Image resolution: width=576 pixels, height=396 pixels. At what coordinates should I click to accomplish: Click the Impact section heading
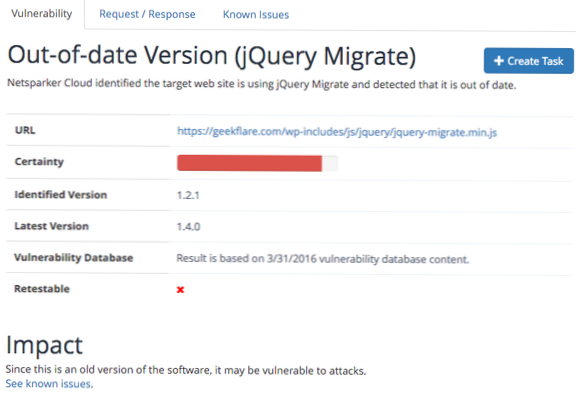click(44, 345)
